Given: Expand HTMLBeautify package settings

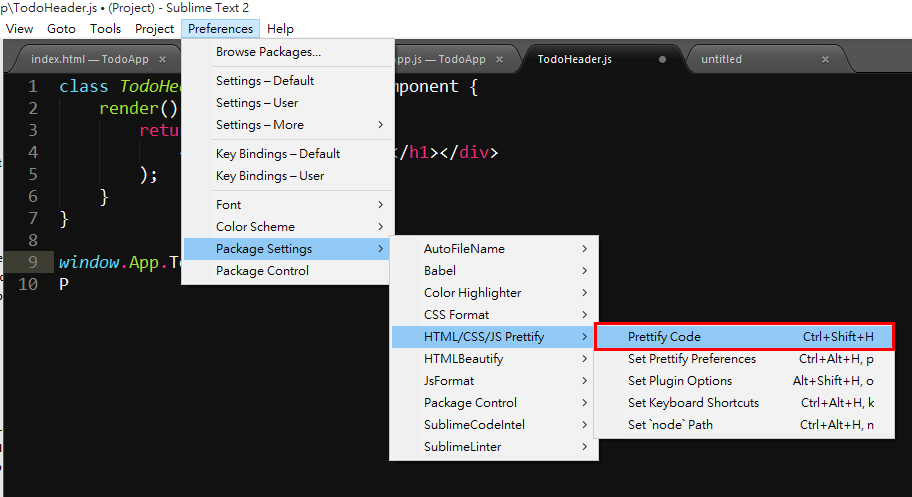Looking at the screenshot, I should tap(494, 359).
